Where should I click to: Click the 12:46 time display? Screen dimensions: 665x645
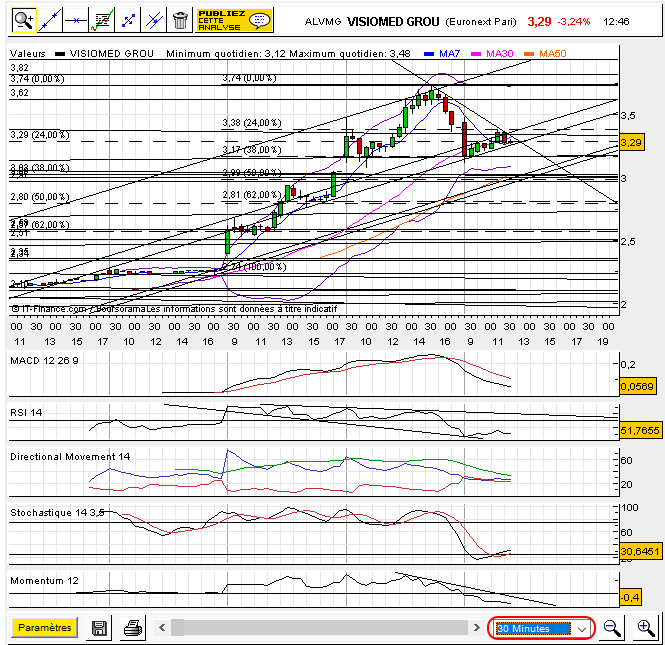click(x=616, y=22)
